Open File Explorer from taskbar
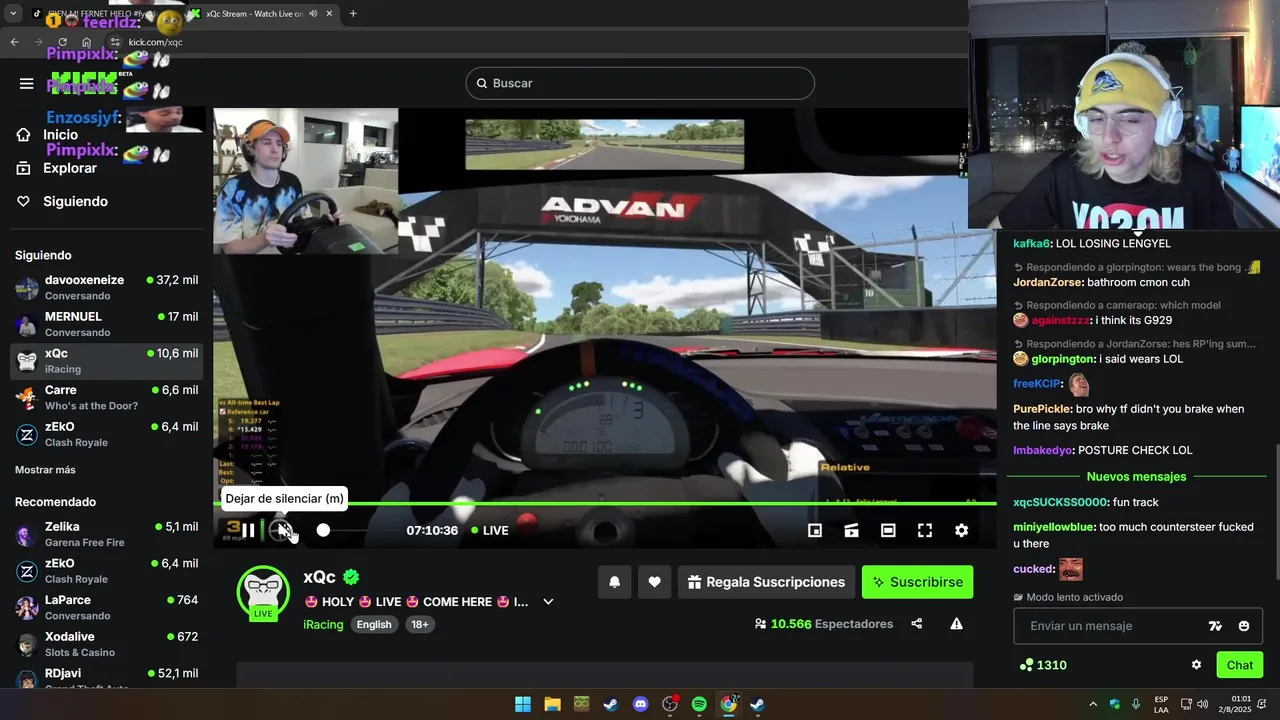The height and width of the screenshot is (720, 1280). pos(552,704)
